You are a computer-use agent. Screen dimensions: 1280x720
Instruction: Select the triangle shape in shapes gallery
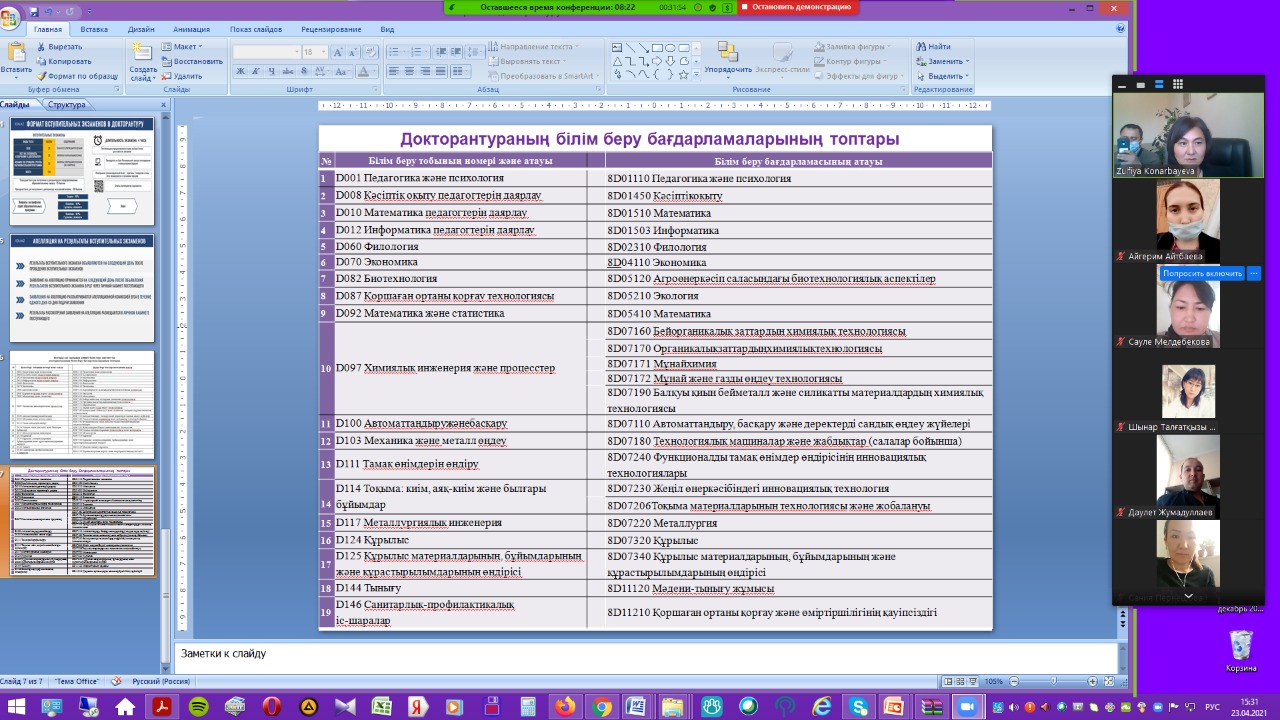tap(618, 60)
